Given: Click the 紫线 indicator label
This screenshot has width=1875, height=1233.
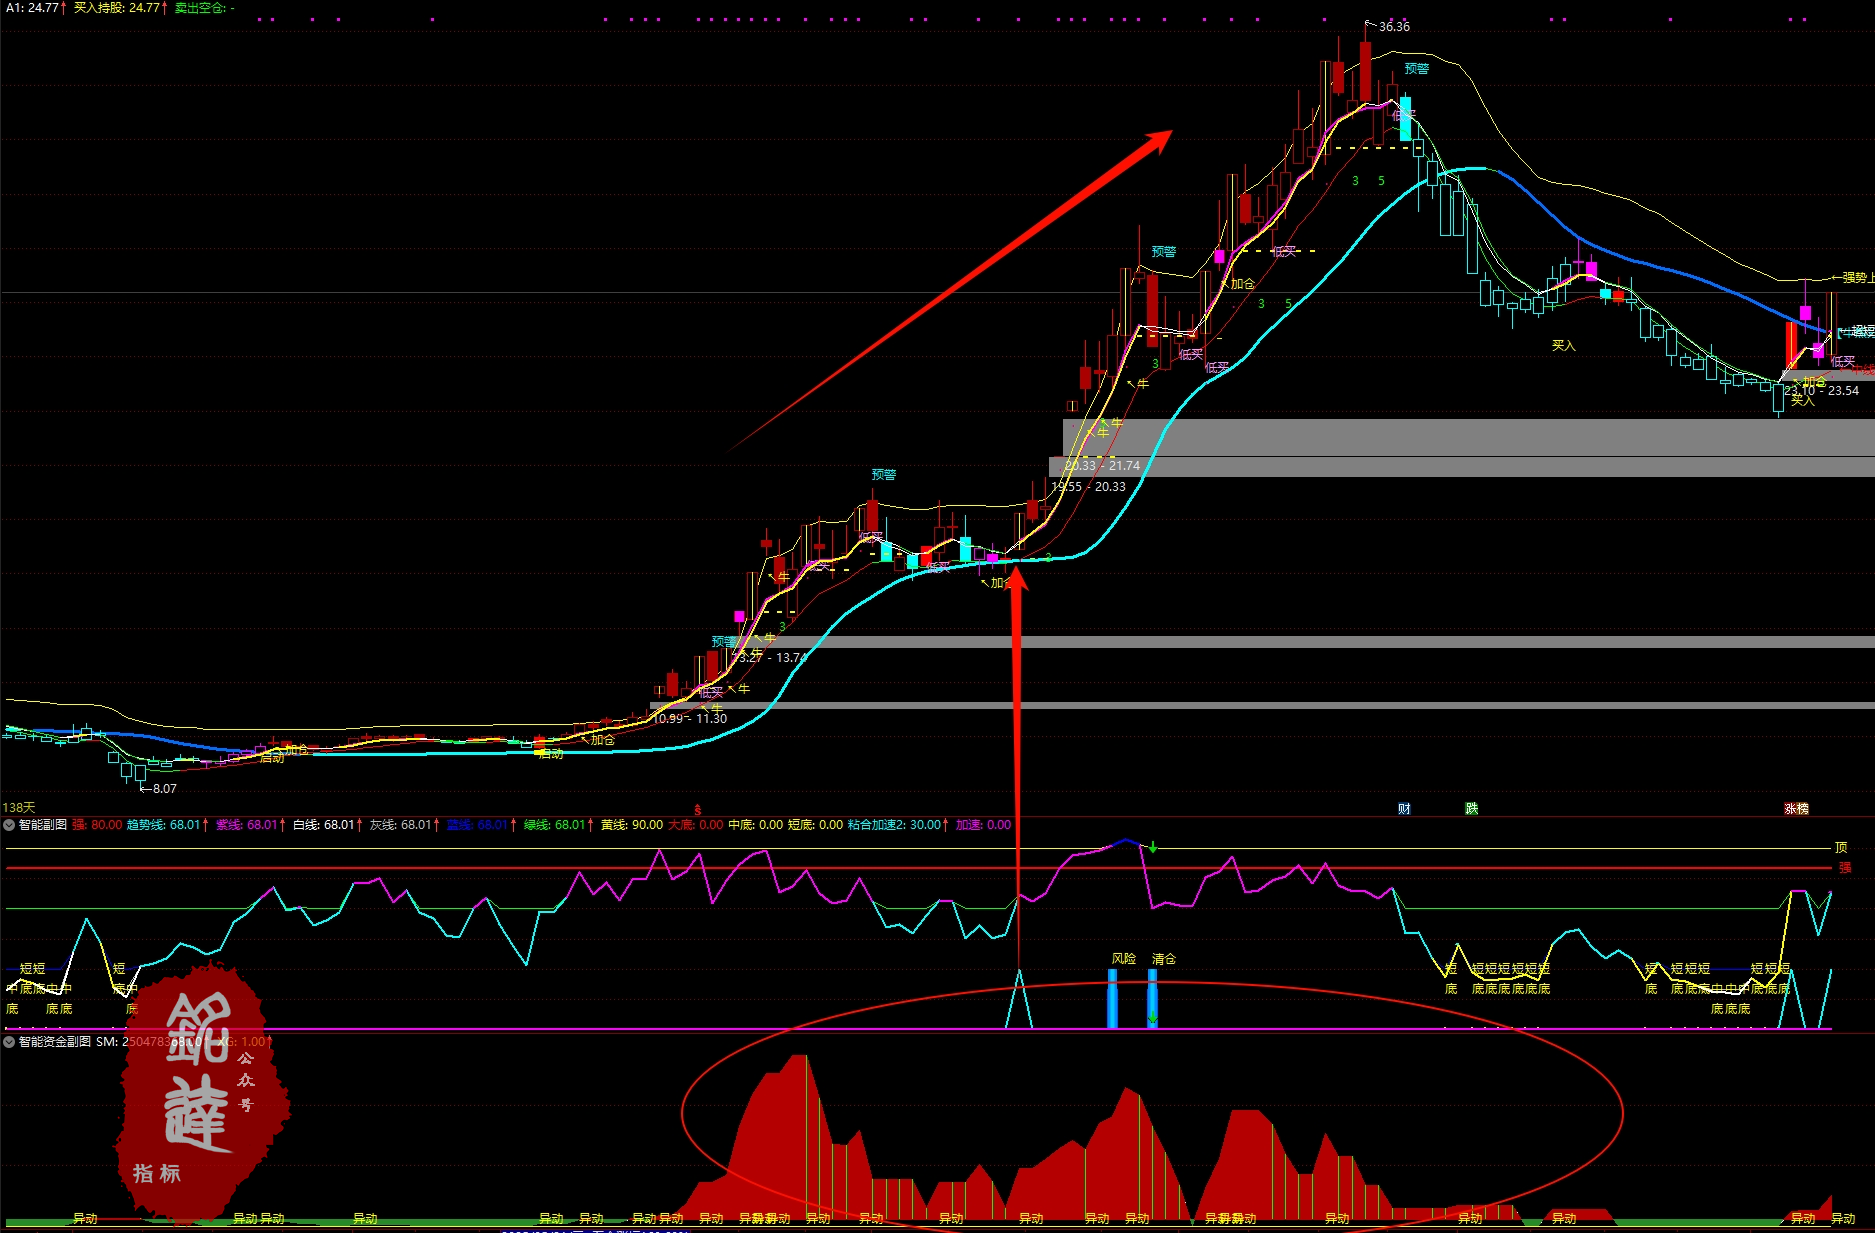Looking at the screenshot, I should point(246,825).
